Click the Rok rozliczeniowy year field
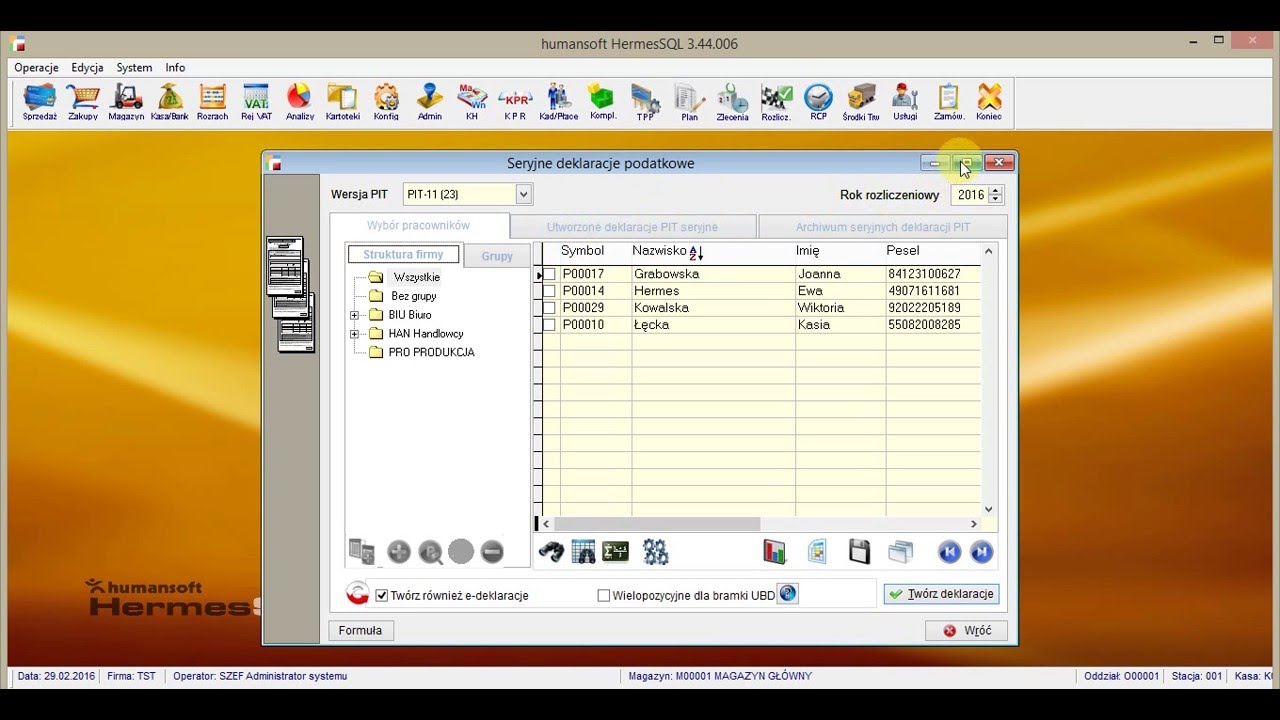1280x720 pixels. (969, 195)
